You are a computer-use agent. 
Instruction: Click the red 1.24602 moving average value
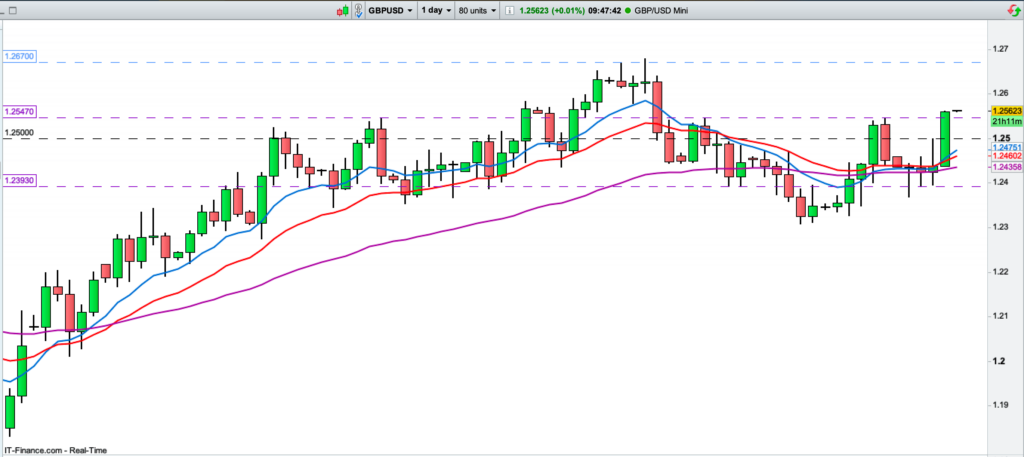[x=1006, y=157]
